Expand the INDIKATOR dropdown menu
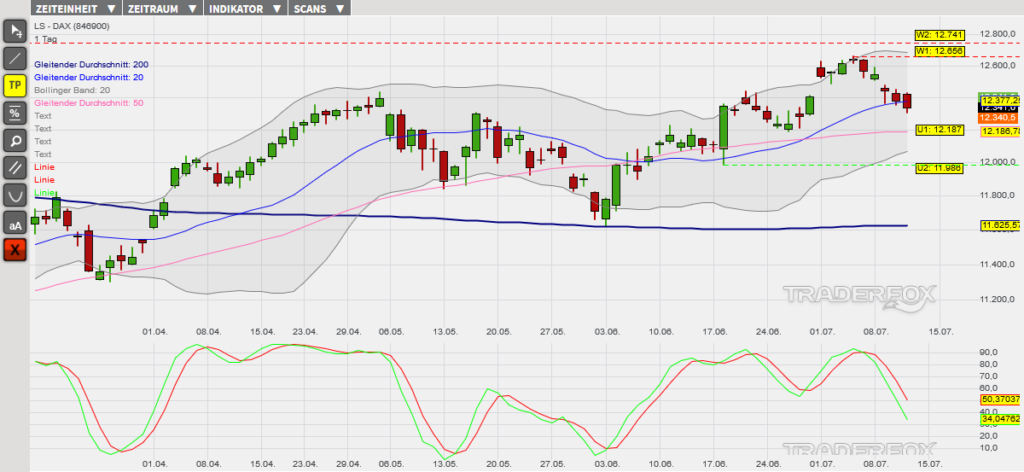The width and height of the screenshot is (1024, 472). (246, 8)
